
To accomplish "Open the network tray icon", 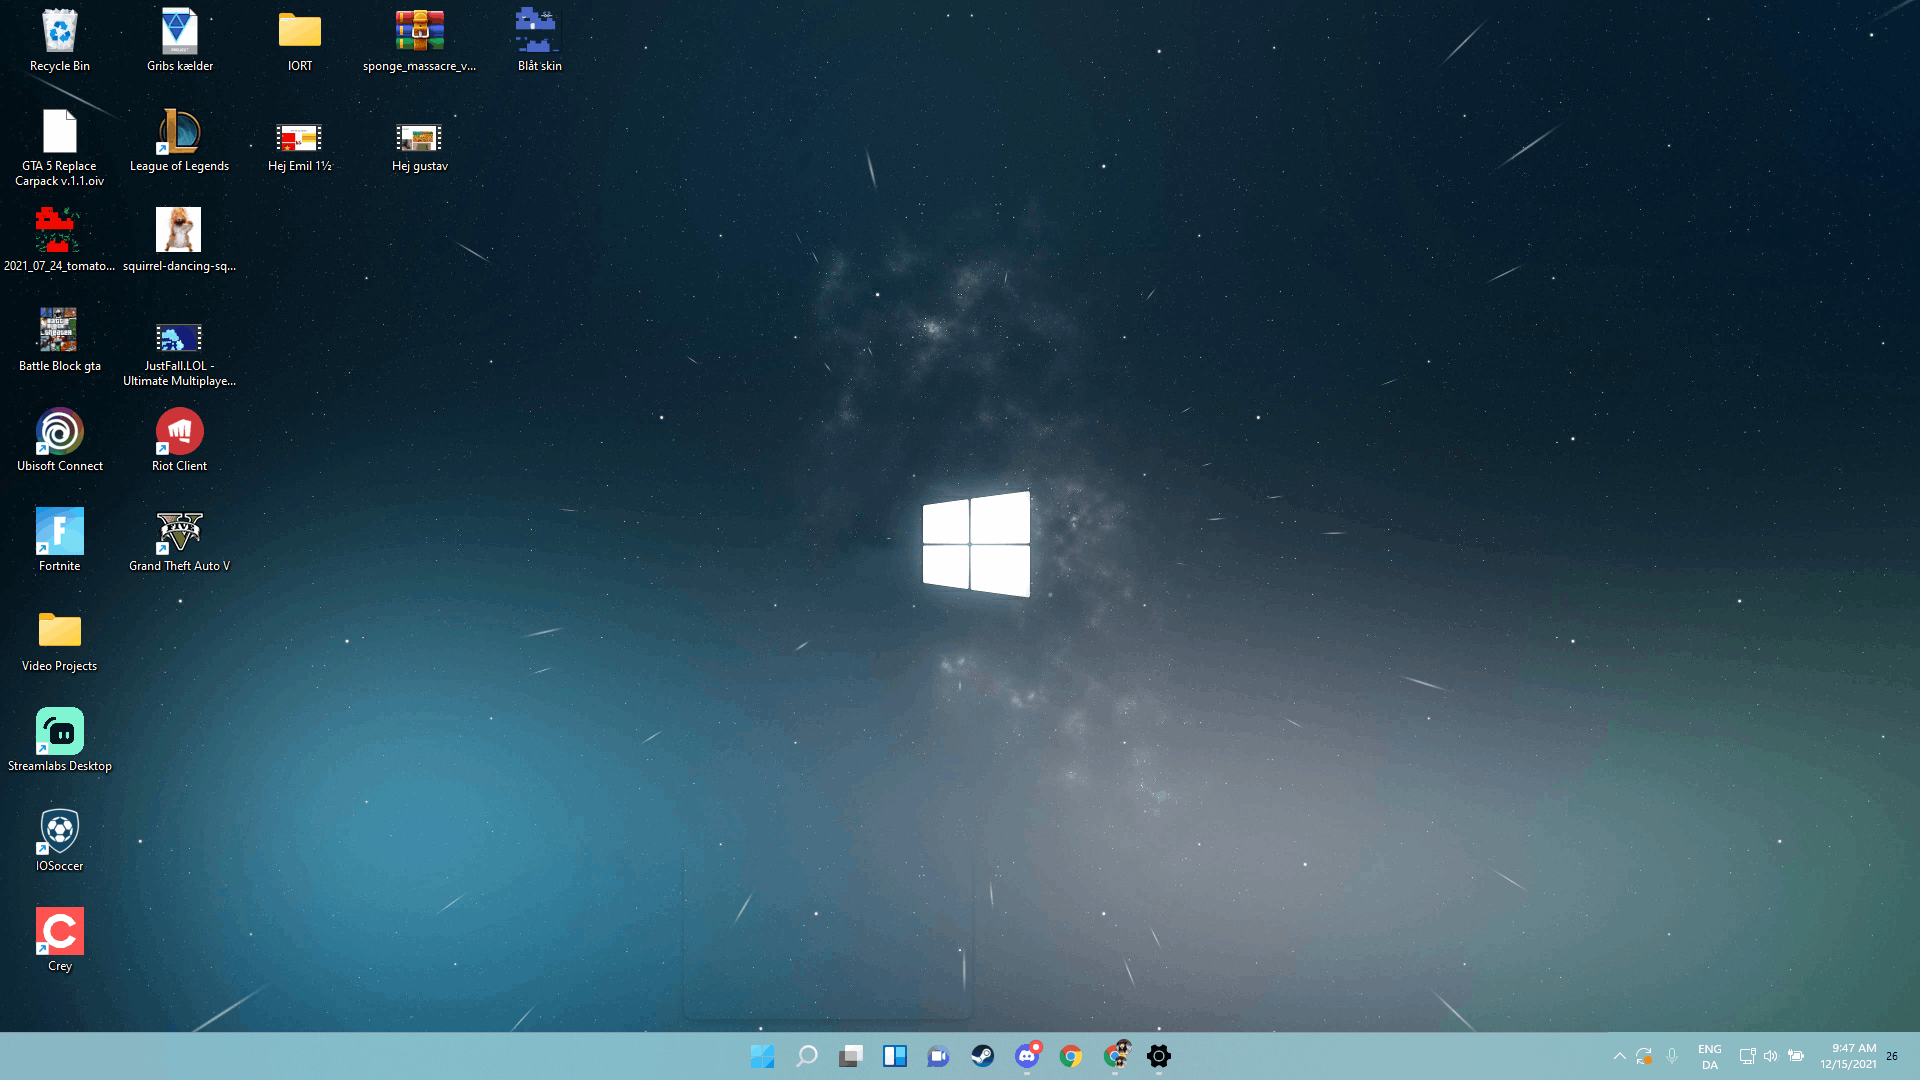I will pyautogui.click(x=1747, y=1056).
